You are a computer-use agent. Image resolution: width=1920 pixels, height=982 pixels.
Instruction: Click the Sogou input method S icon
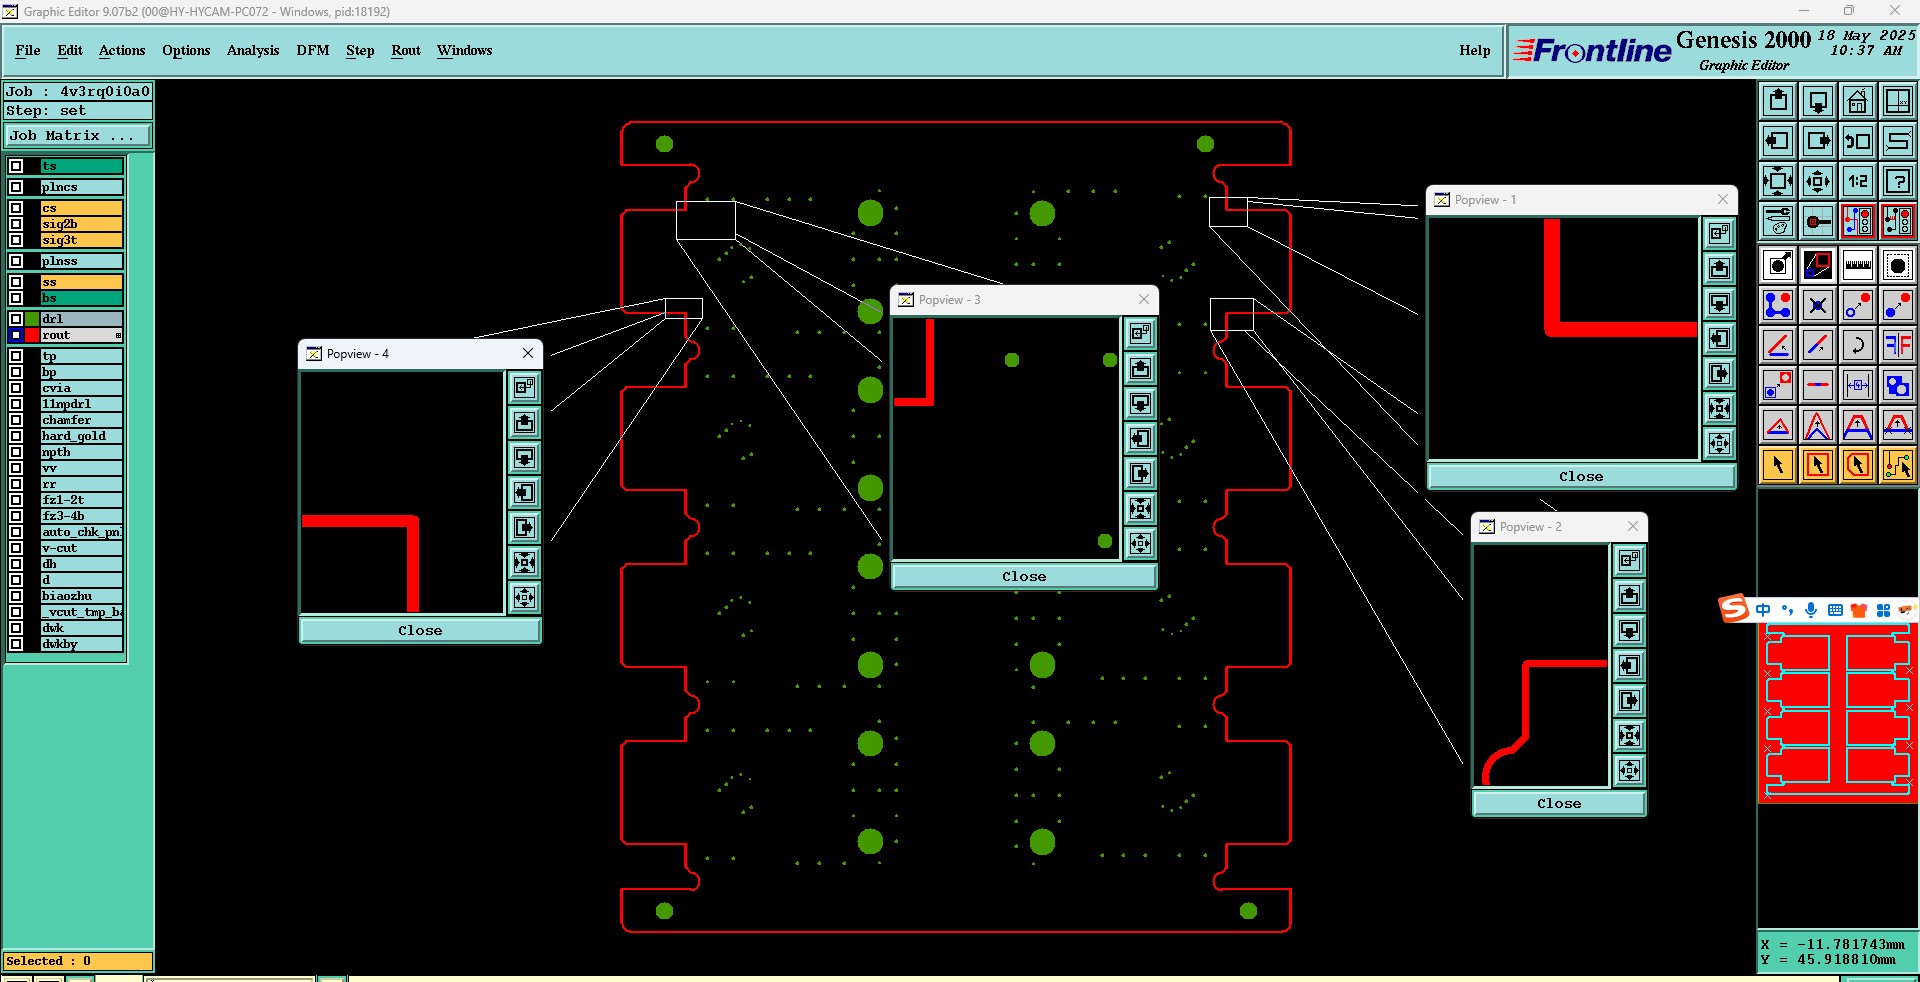pos(1734,608)
